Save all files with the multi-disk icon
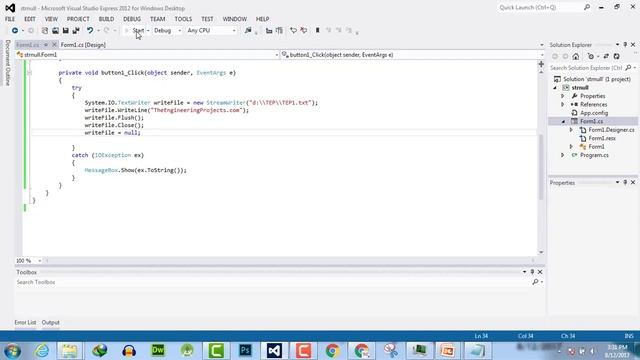640x360 pixels. point(76,31)
